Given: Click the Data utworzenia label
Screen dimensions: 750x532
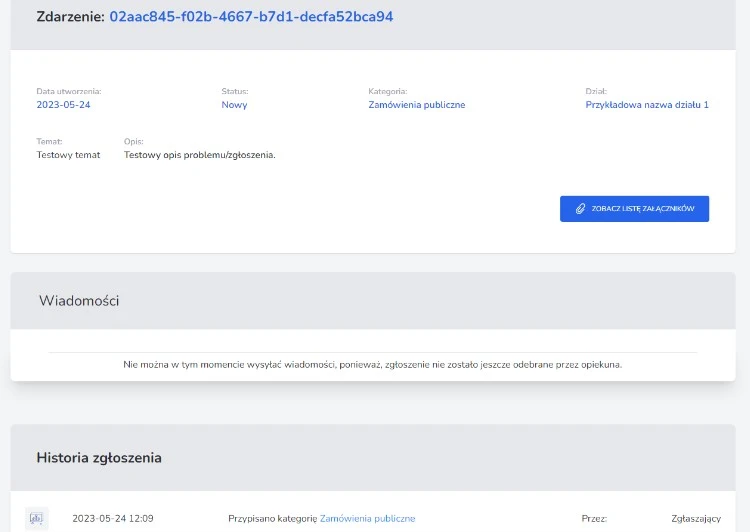Looking at the screenshot, I should coord(69,91).
